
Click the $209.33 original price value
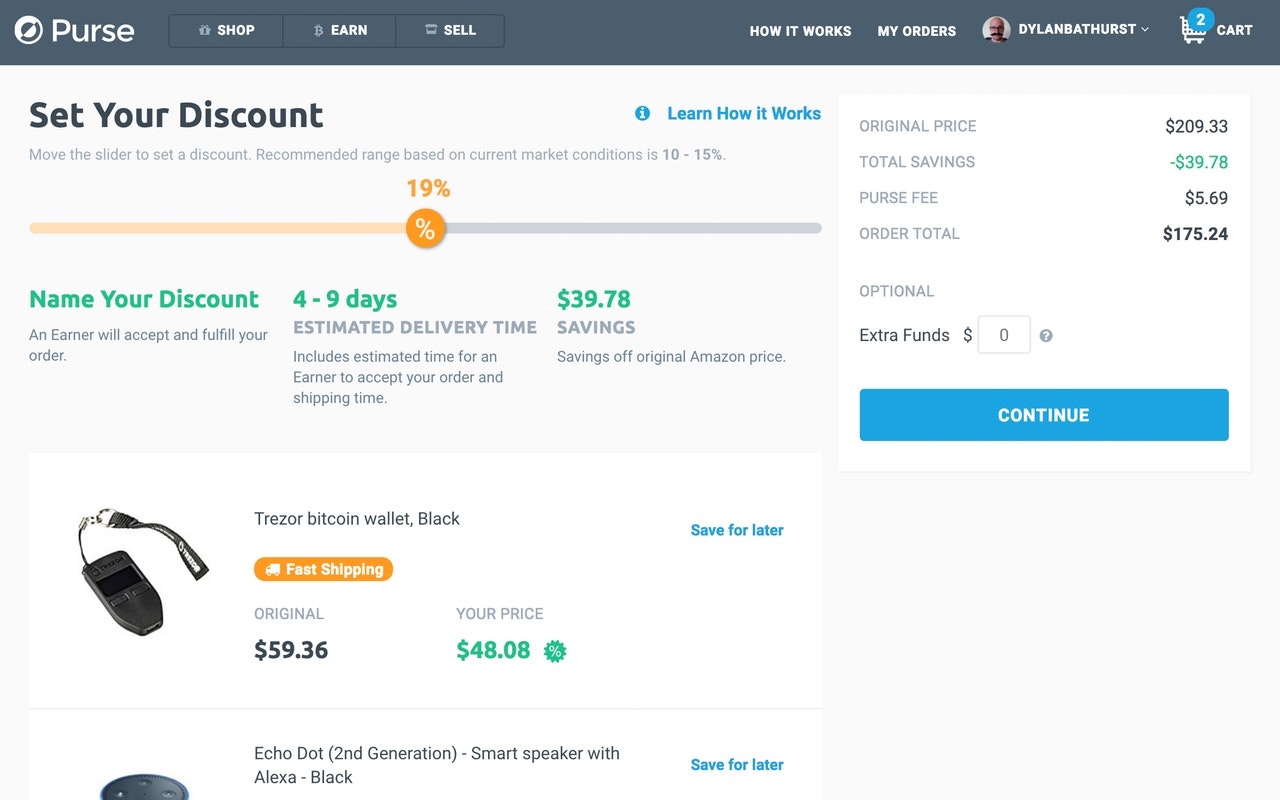(x=1196, y=126)
